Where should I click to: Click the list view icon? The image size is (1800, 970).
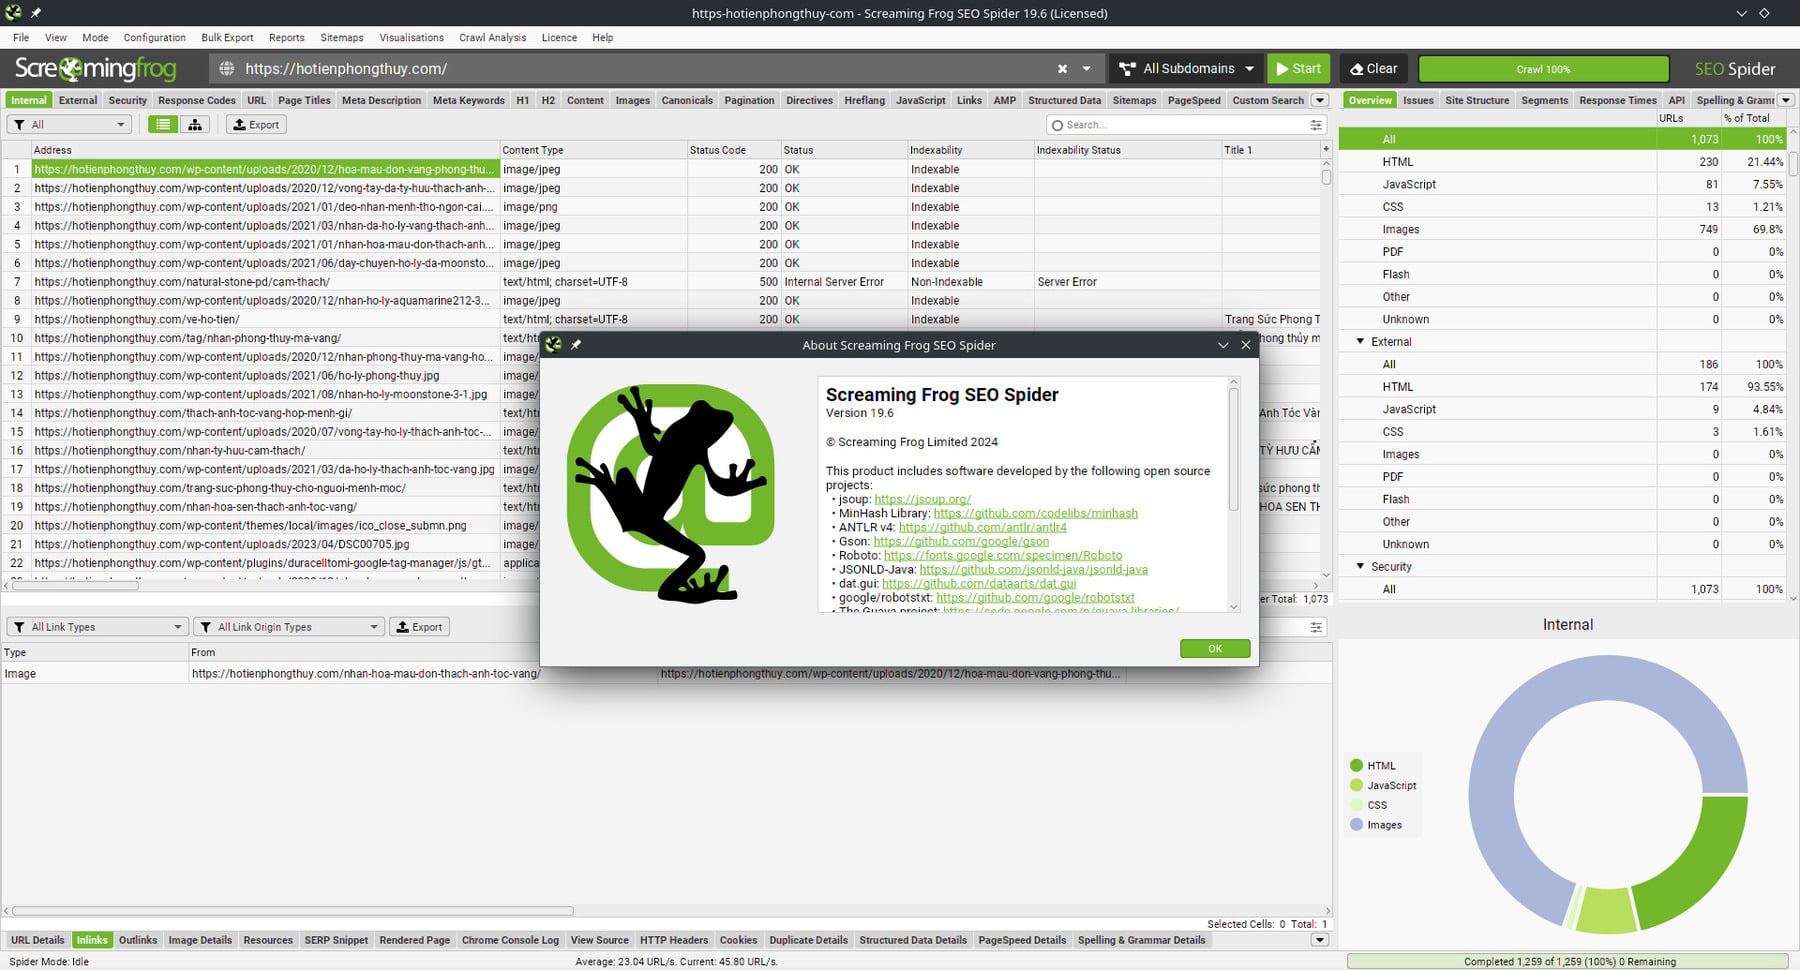pos(163,124)
